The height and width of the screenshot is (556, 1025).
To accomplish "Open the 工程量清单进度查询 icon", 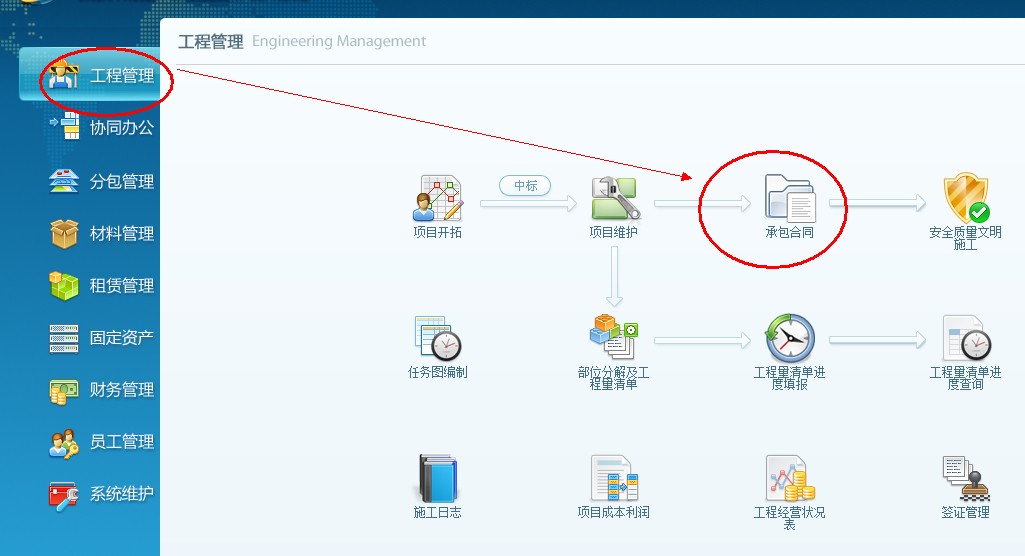I will 965,339.
